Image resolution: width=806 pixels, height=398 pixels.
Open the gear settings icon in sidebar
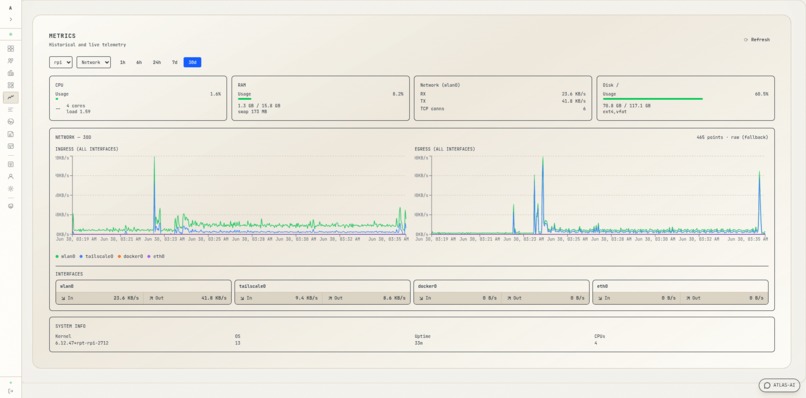[11, 189]
